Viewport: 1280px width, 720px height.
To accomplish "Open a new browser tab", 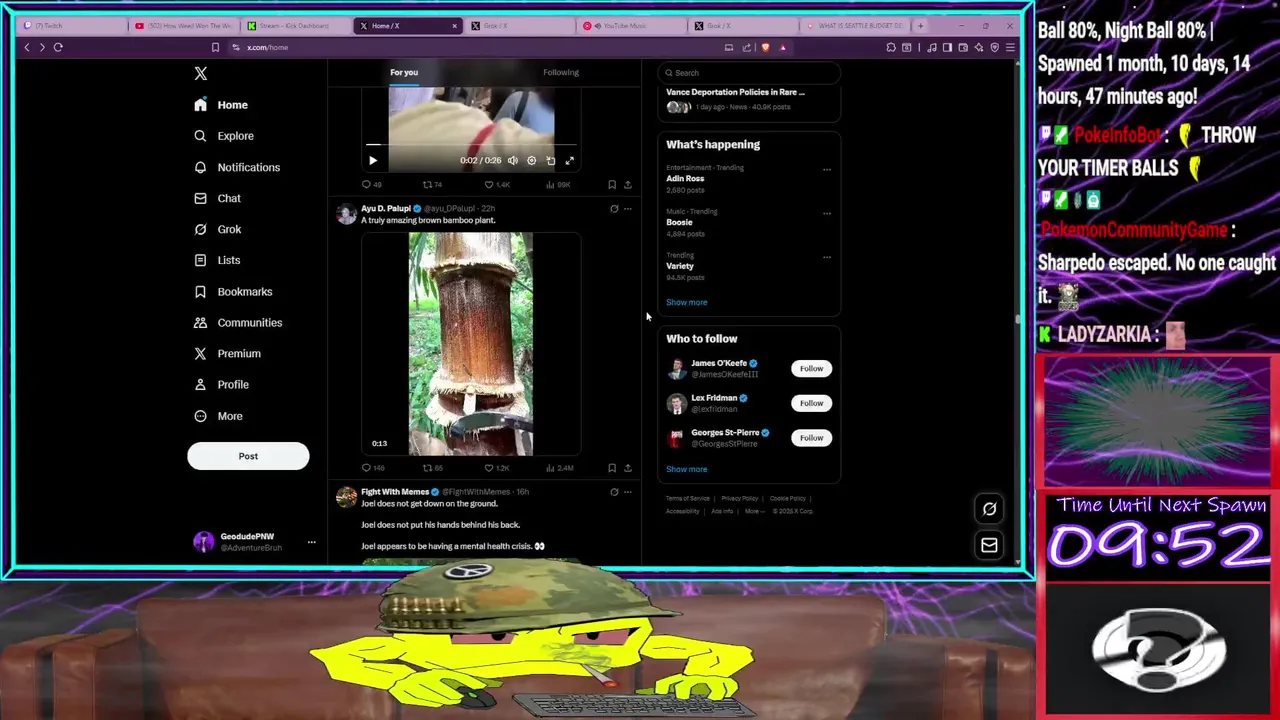I will point(920,26).
